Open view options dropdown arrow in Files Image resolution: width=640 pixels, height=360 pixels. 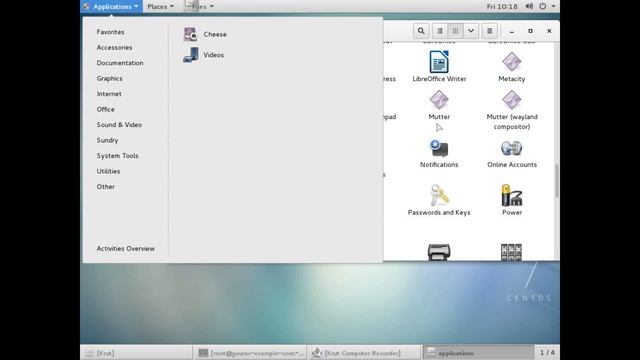click(x=471, y=31)
